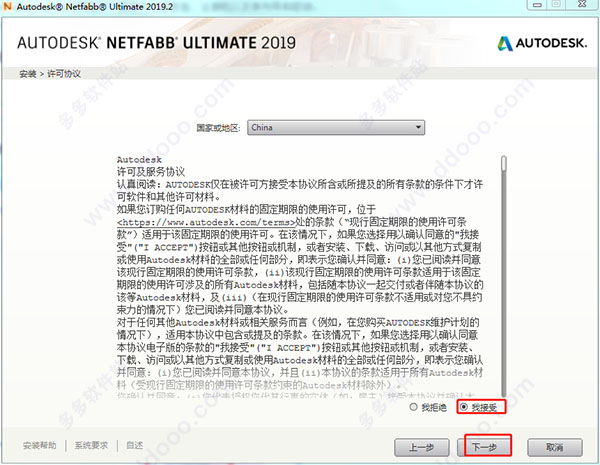This screenshot has width=600, height=465.
Task: Click the 许可及服务协议 heading text
Action: [x=151, y=171]
